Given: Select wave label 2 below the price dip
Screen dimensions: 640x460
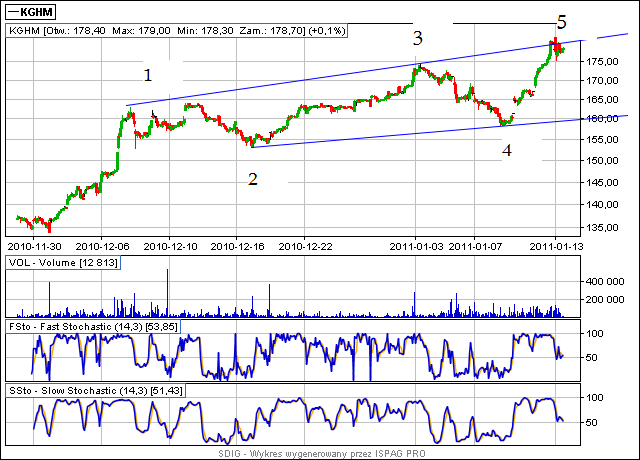Looking at the screenshot, I should (253, 179).
